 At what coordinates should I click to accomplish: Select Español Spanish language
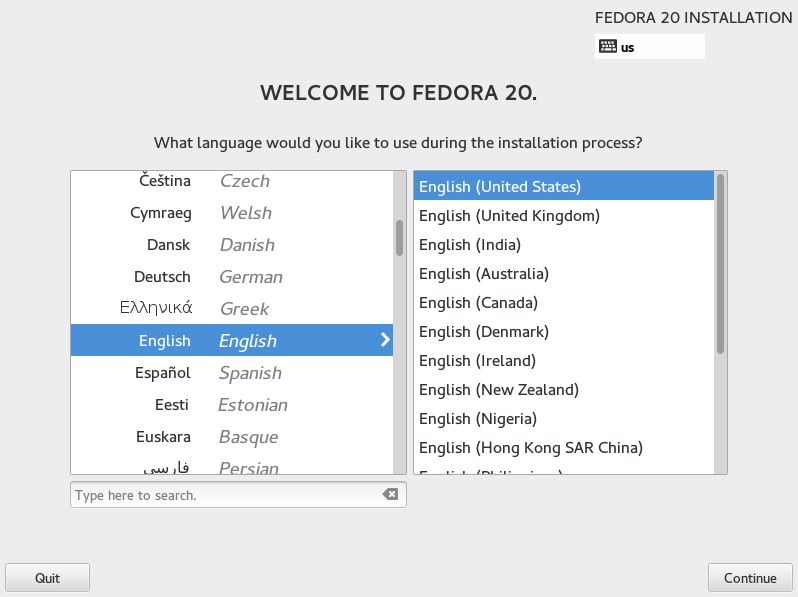(232, 373)
